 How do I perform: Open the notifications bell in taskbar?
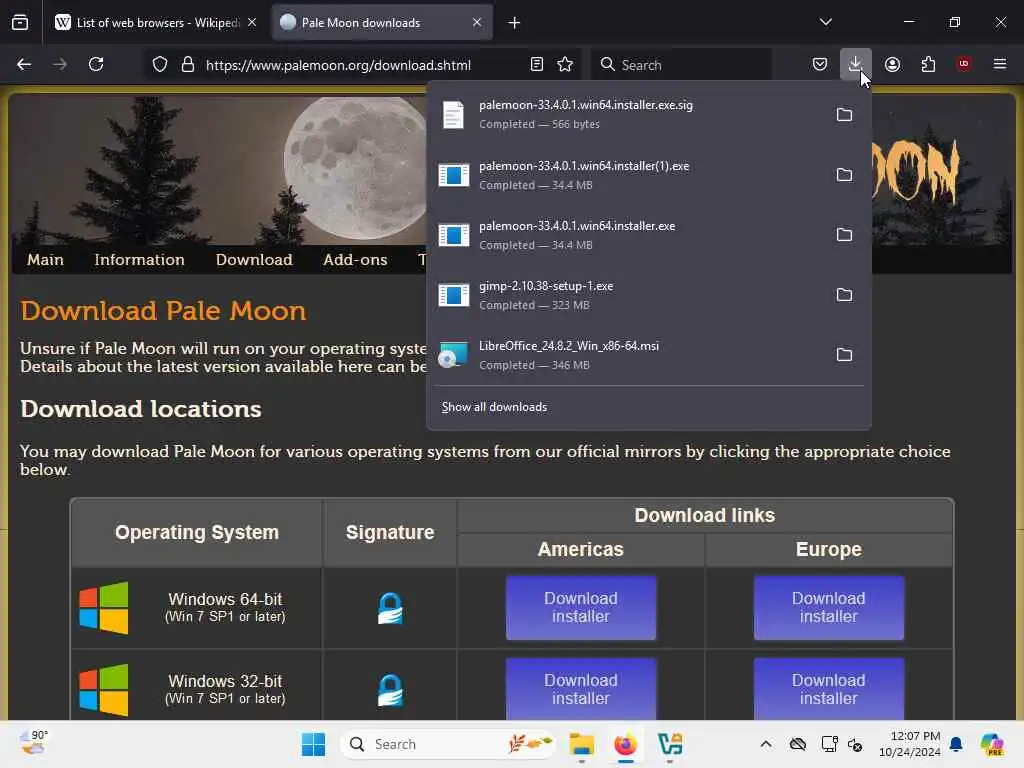click(x=956, y=744)
